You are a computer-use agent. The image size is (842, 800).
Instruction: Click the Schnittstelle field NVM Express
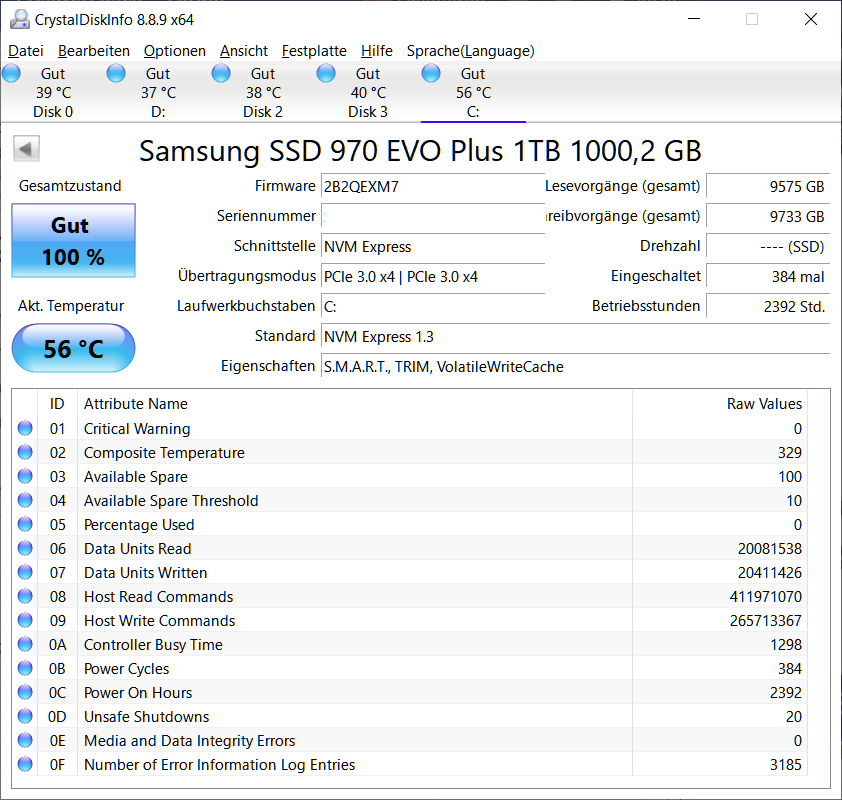(x=433, y=246)
